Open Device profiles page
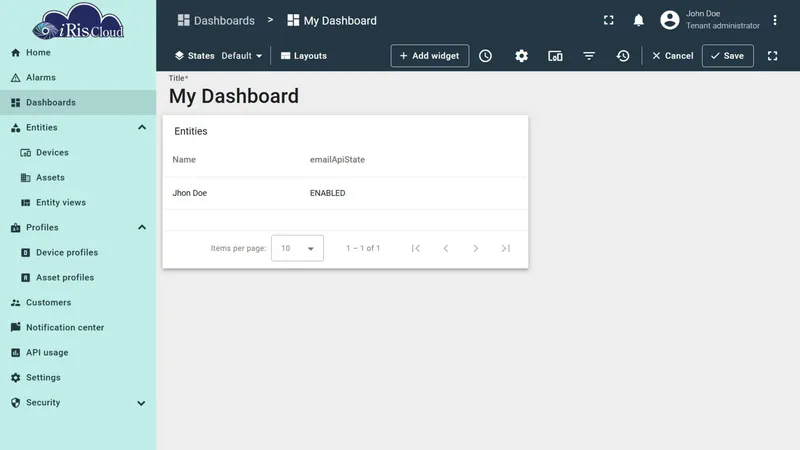The width and height of the screenshot is (800, 450). (x=78, y=253)
